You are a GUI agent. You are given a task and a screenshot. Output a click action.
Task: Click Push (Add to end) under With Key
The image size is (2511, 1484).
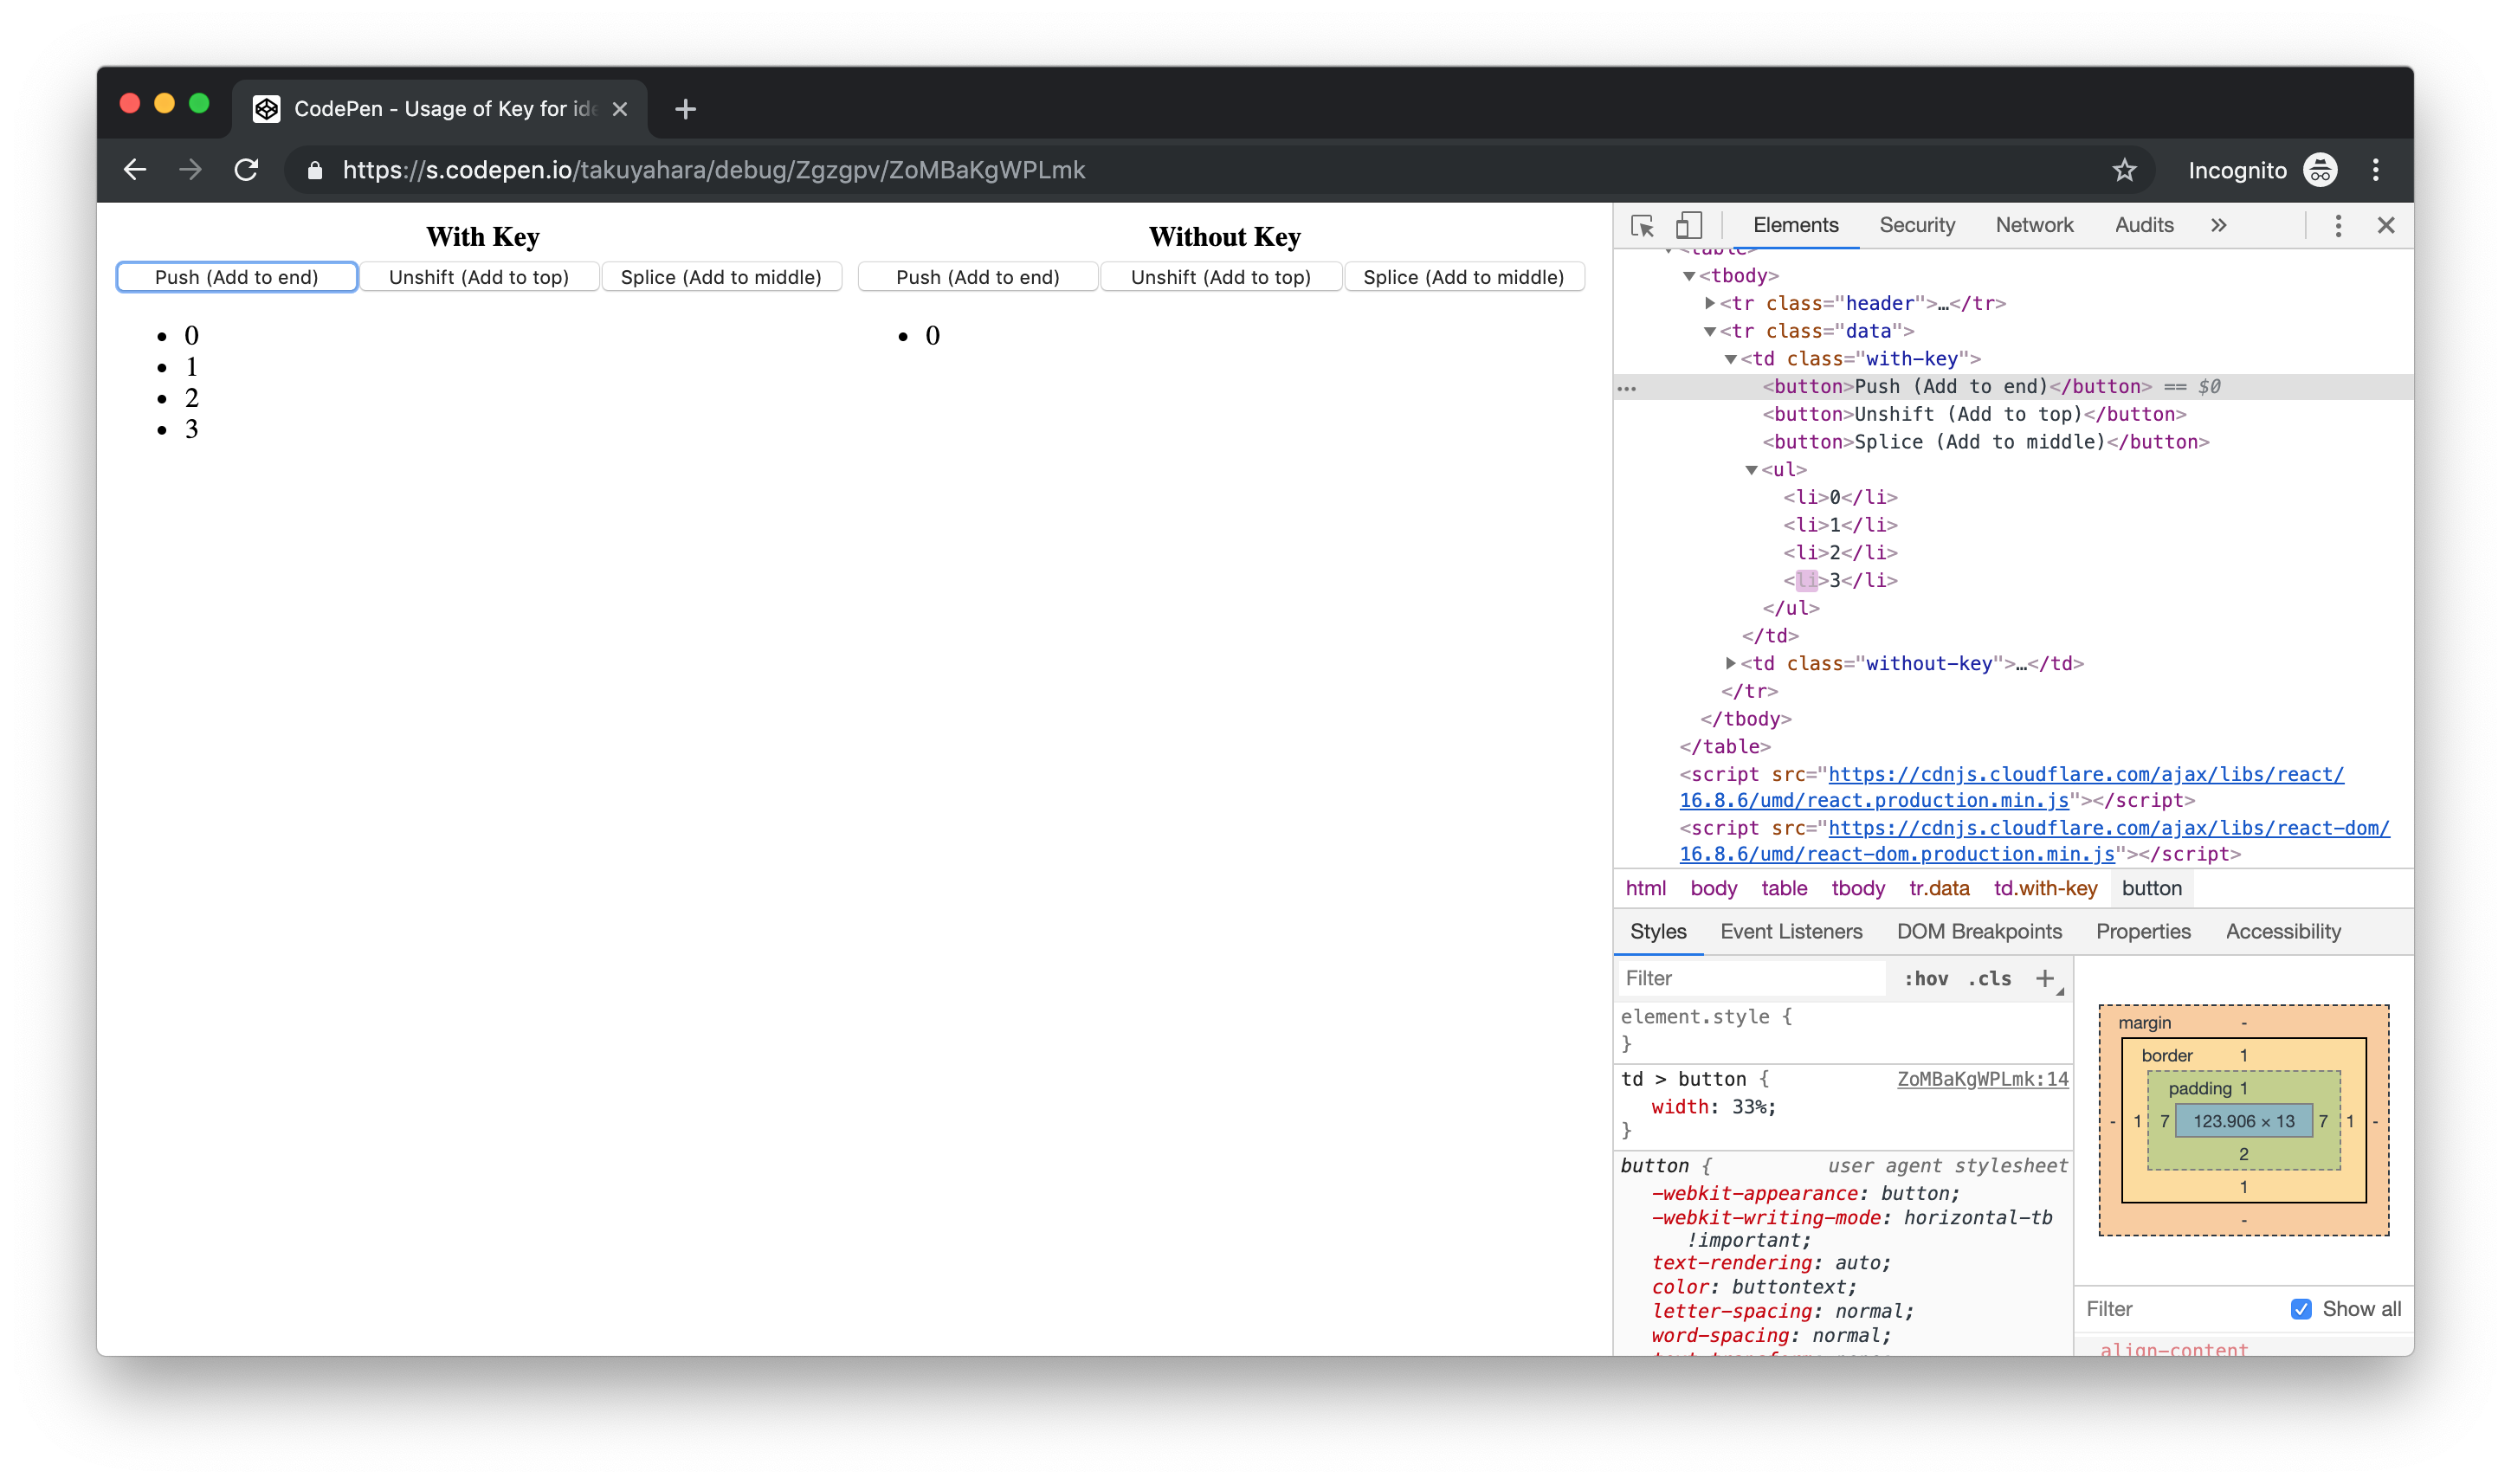(236, 277)
